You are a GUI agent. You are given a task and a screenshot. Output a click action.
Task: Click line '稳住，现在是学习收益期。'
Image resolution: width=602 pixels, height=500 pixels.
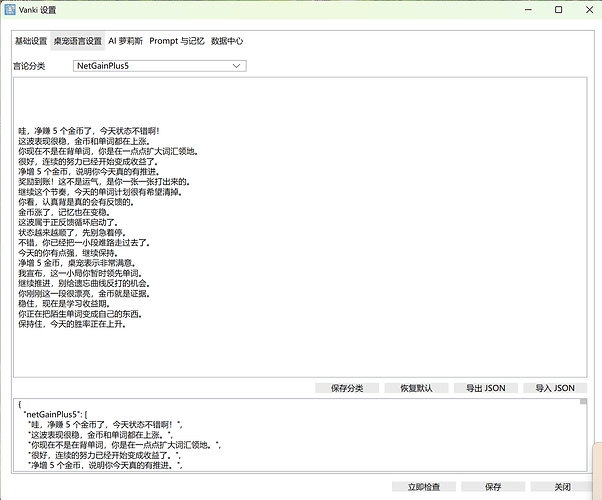64,304
